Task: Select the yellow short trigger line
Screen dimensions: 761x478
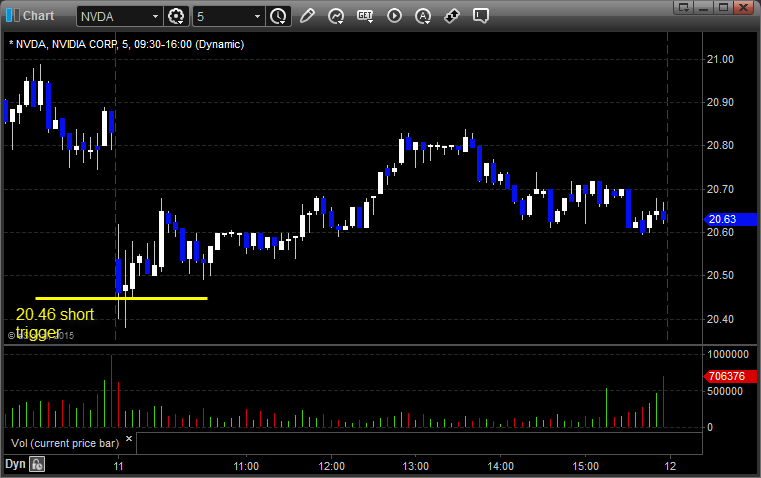Action: pos(121,298)
